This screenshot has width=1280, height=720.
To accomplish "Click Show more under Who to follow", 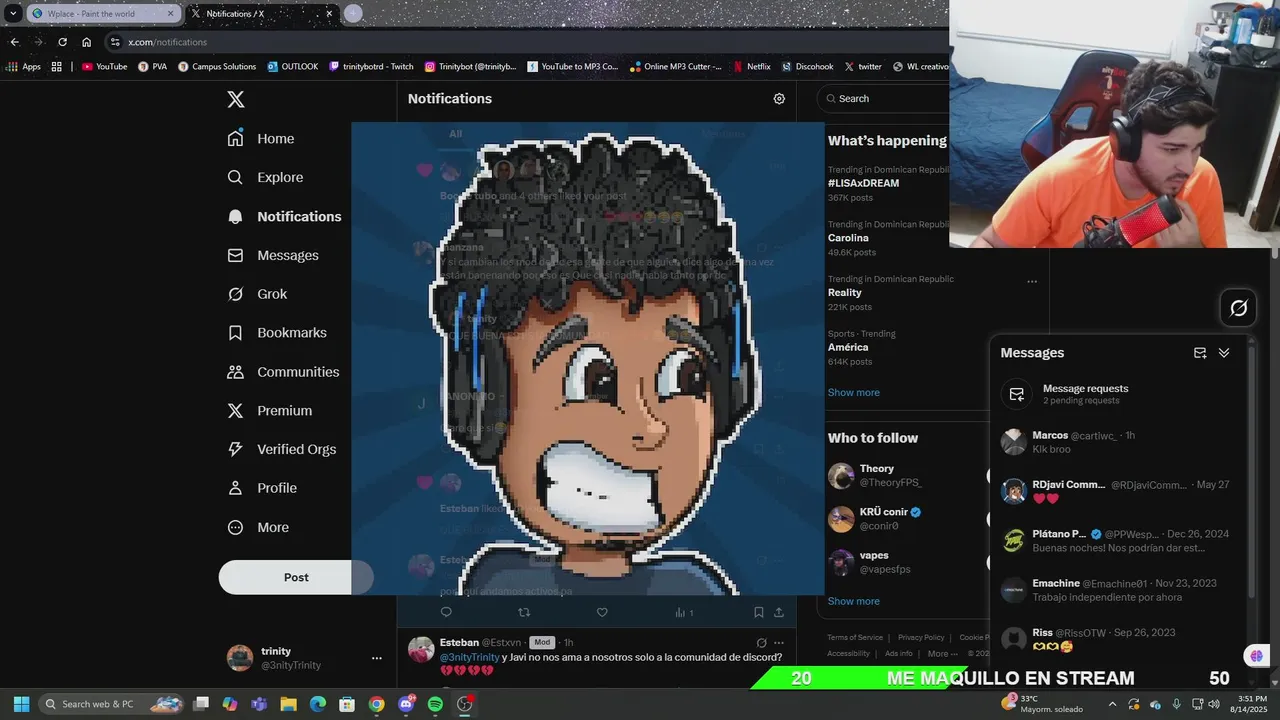I will tap(853, 602).
